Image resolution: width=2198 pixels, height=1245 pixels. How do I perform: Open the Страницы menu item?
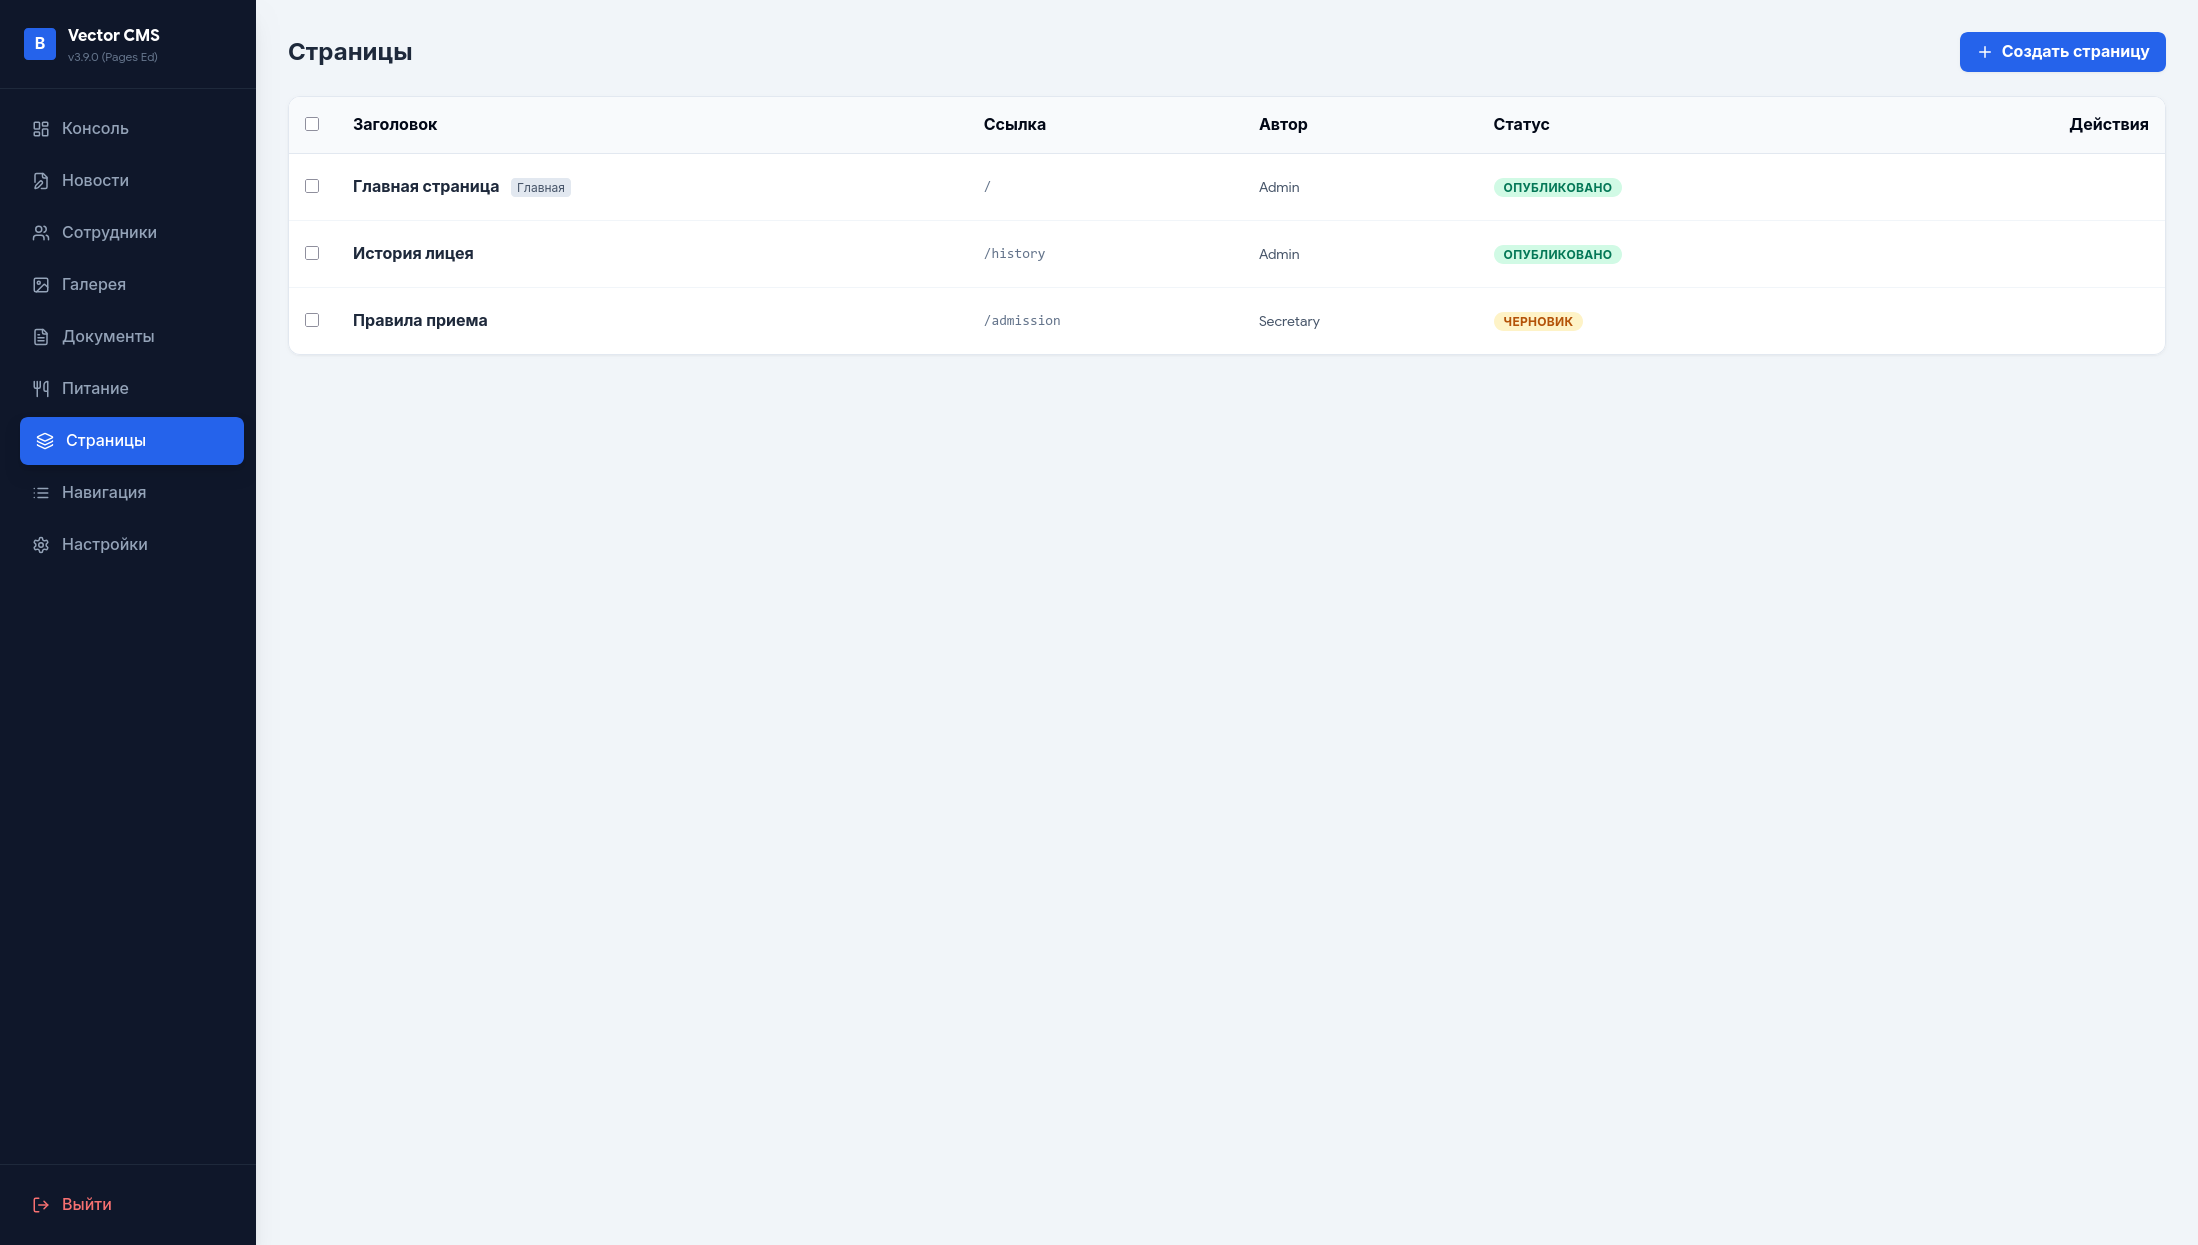[x=131, y=441]
